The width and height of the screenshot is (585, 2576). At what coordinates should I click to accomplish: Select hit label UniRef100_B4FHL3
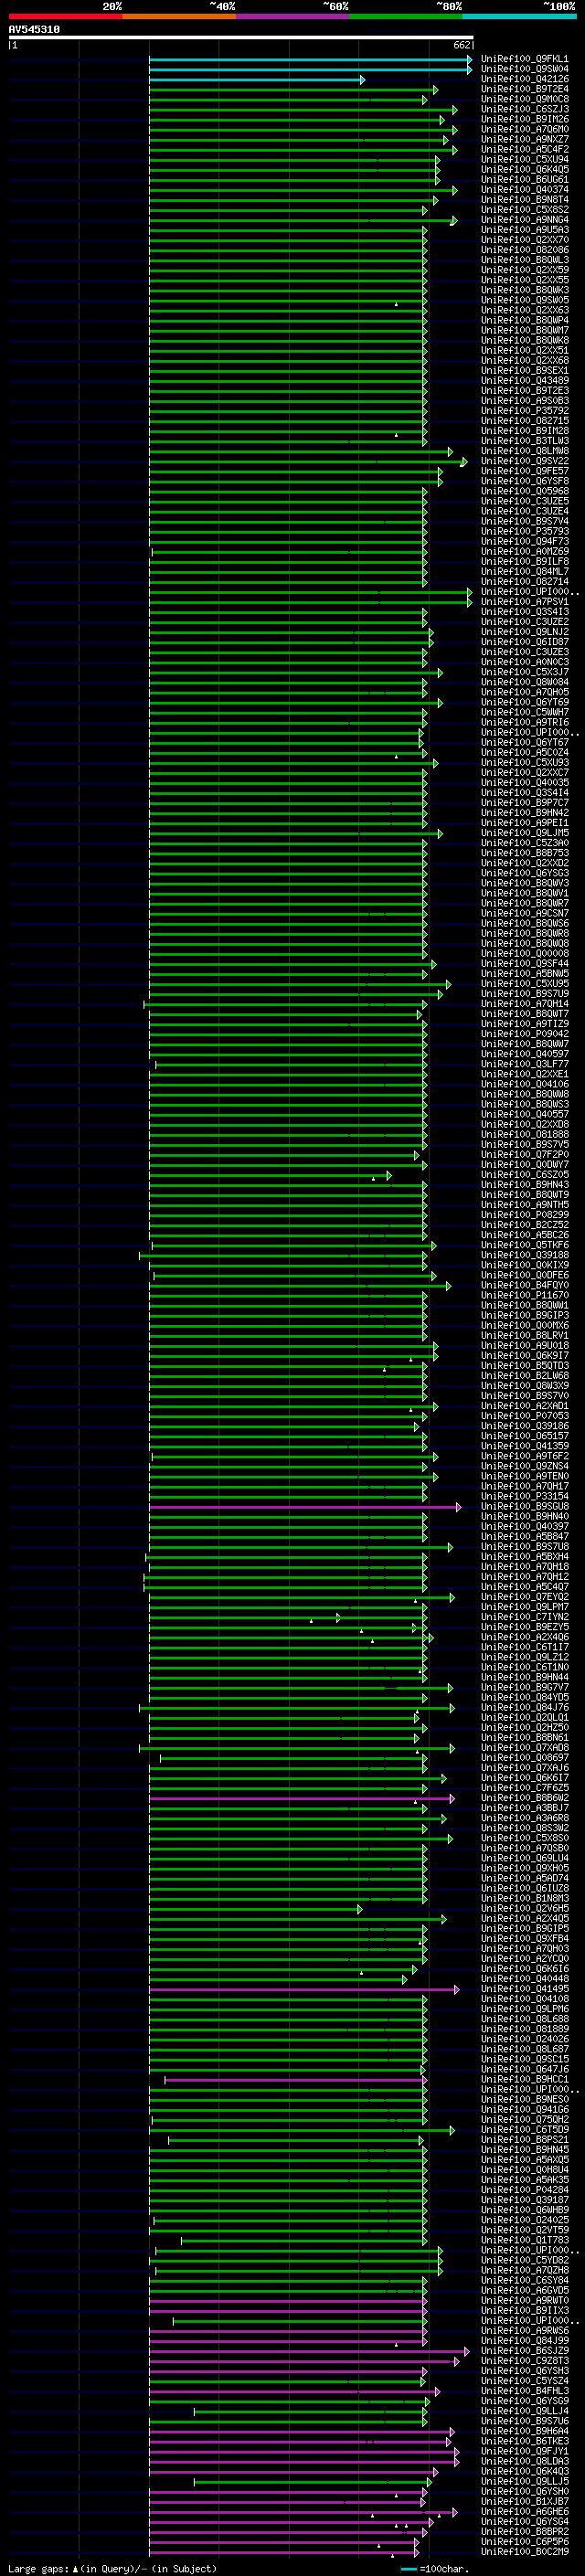(x=524, y=2391)
